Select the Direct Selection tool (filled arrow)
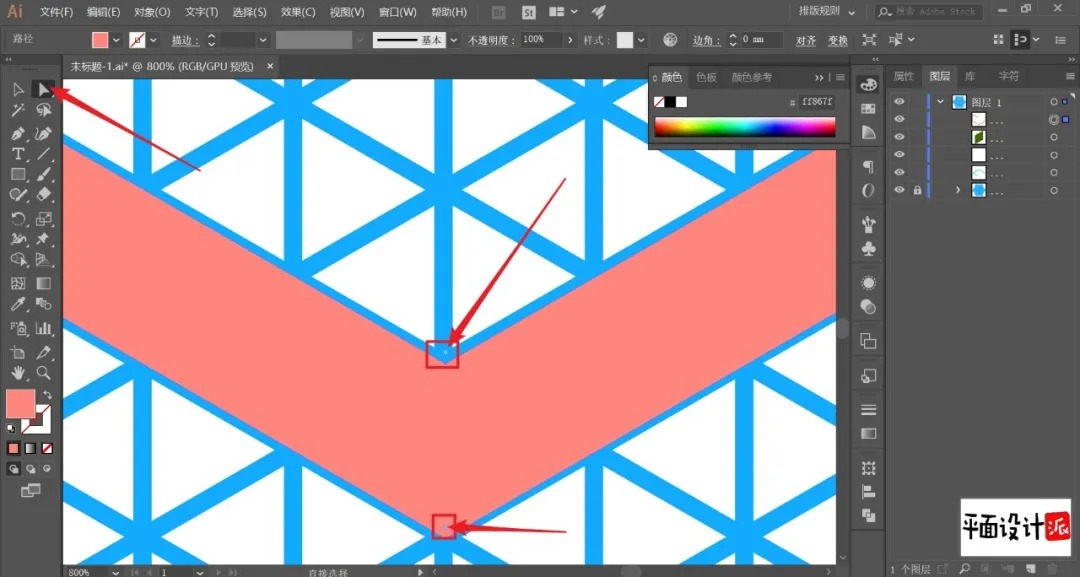 tap(44, 90)
